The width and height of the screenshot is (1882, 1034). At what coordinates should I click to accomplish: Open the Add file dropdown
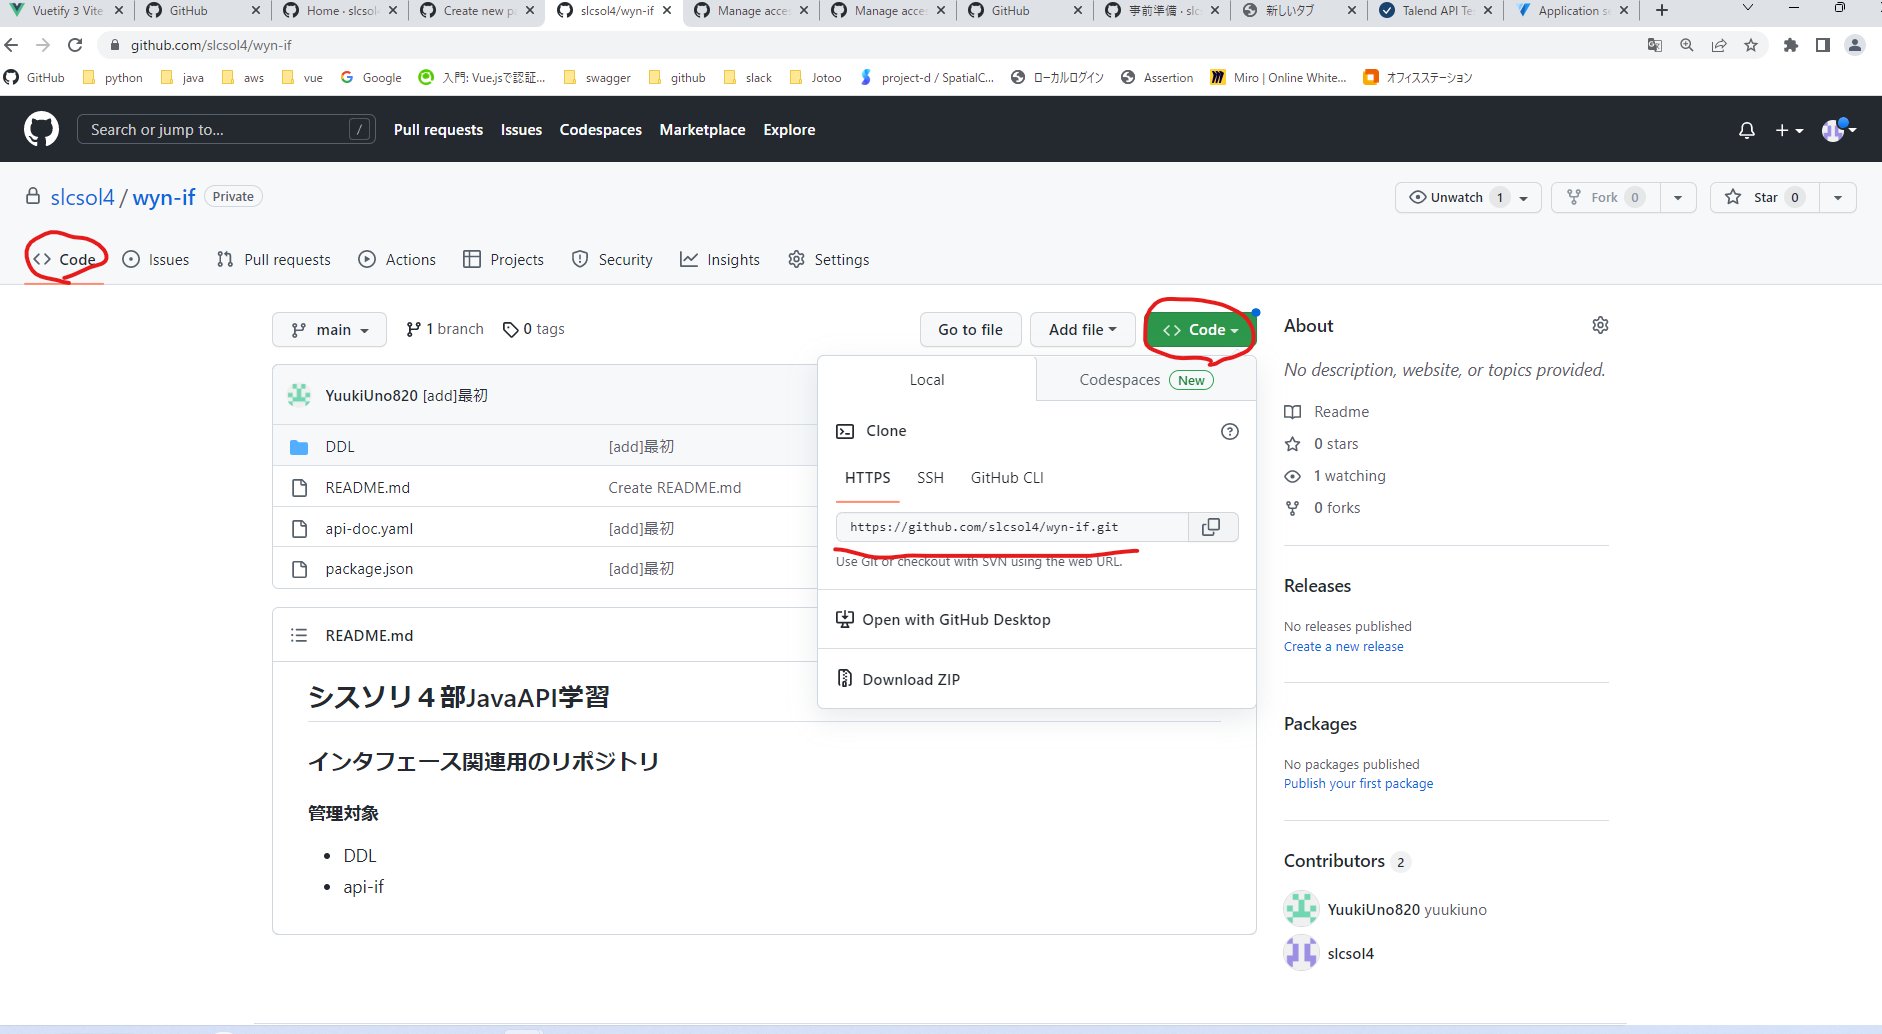[x=1082, y=330]
